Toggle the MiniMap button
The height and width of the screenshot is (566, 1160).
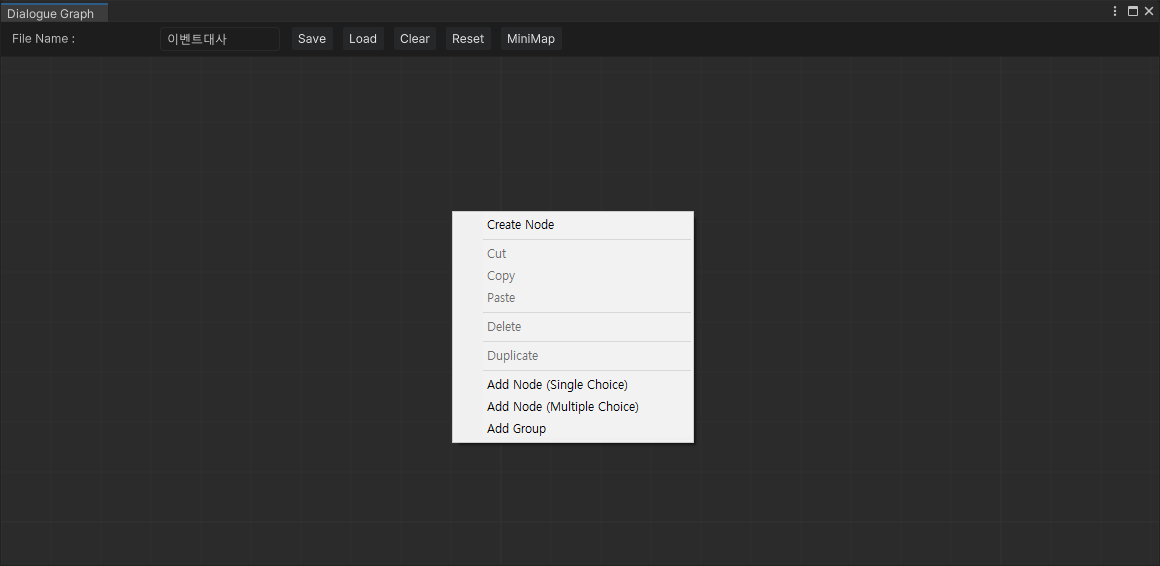tap(531, 39)
